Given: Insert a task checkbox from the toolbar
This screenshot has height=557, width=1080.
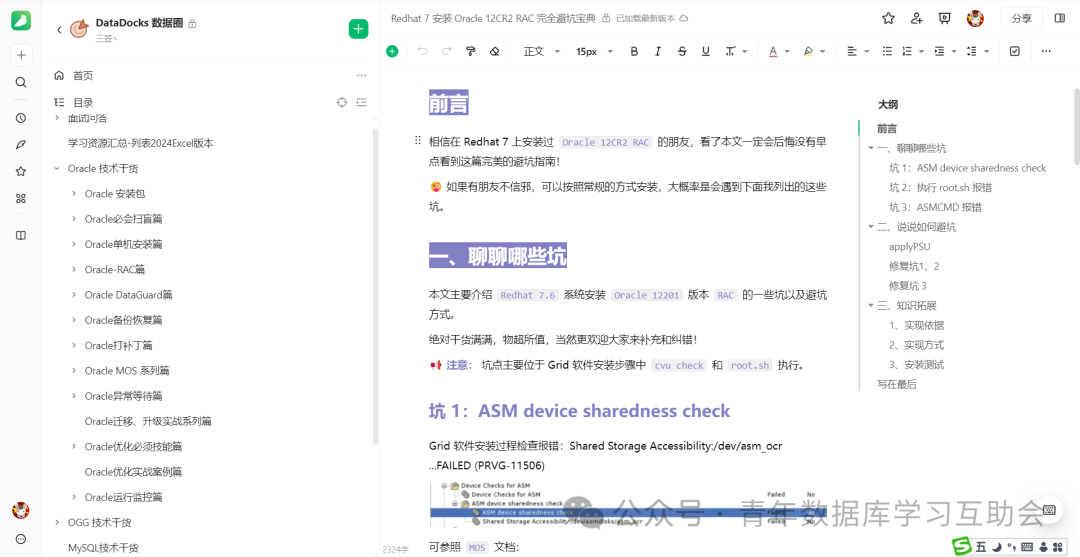Looking at the screenshot, I should click(x=1015, y=51).
